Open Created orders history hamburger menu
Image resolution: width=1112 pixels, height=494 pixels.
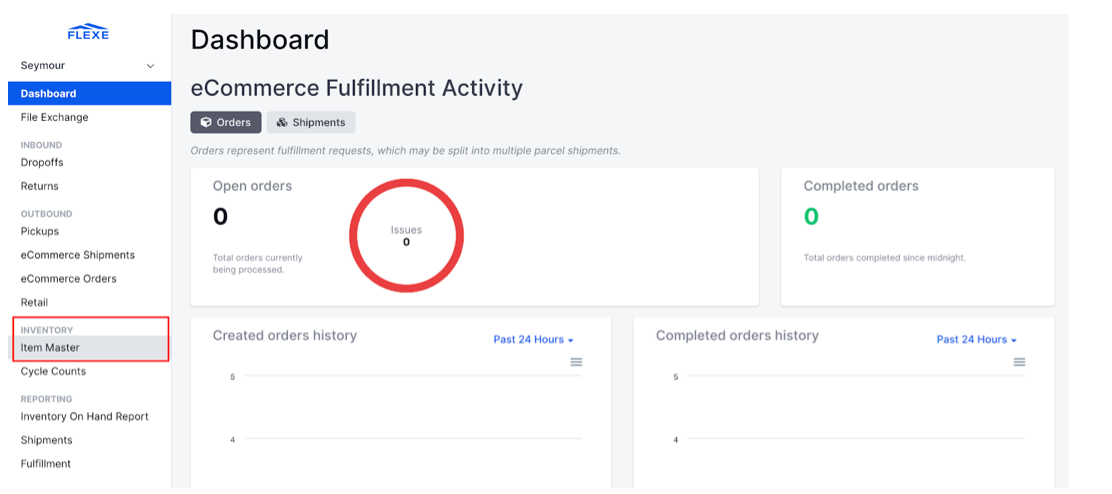tap(577, 362)
